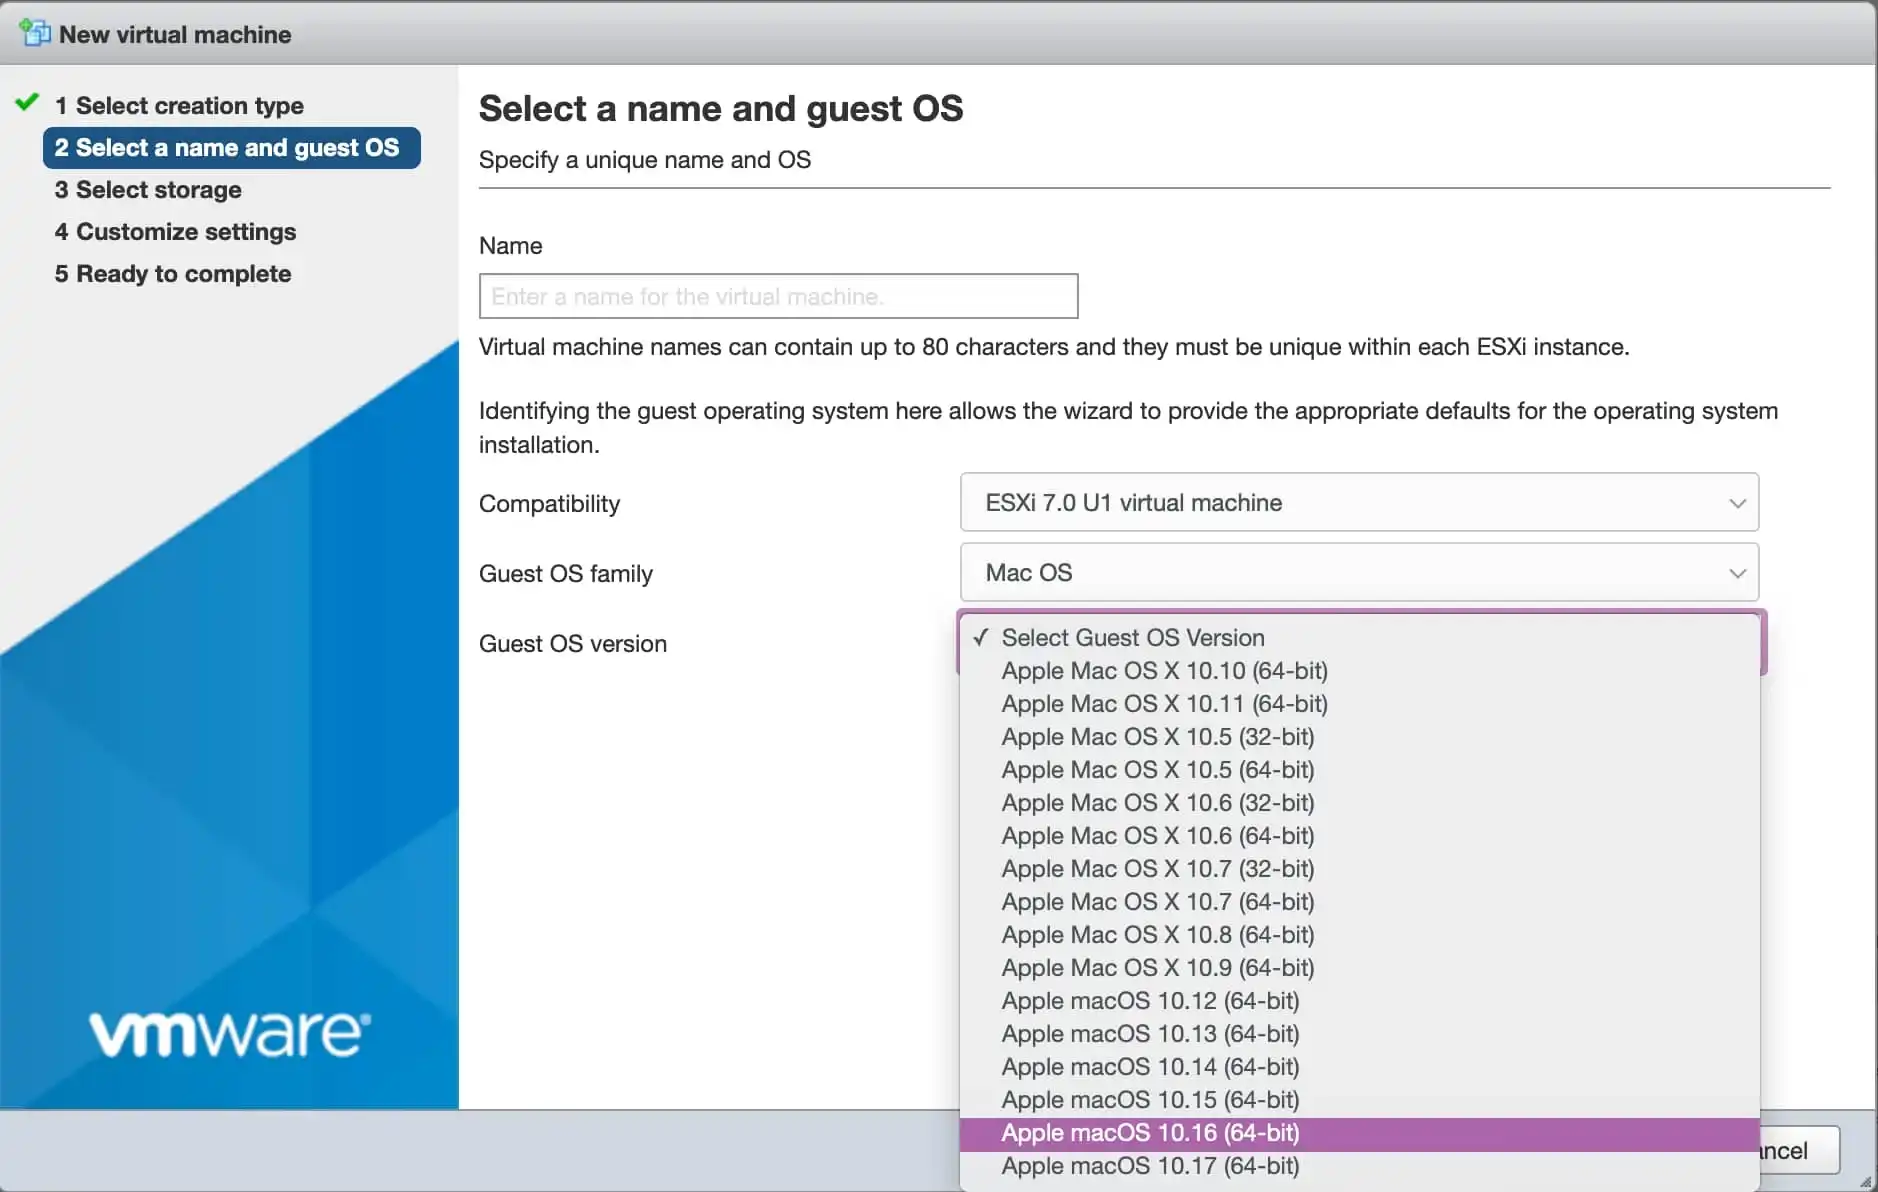
Task: Click the New virtual machine icon in title bar
Action: coord(35,31)
